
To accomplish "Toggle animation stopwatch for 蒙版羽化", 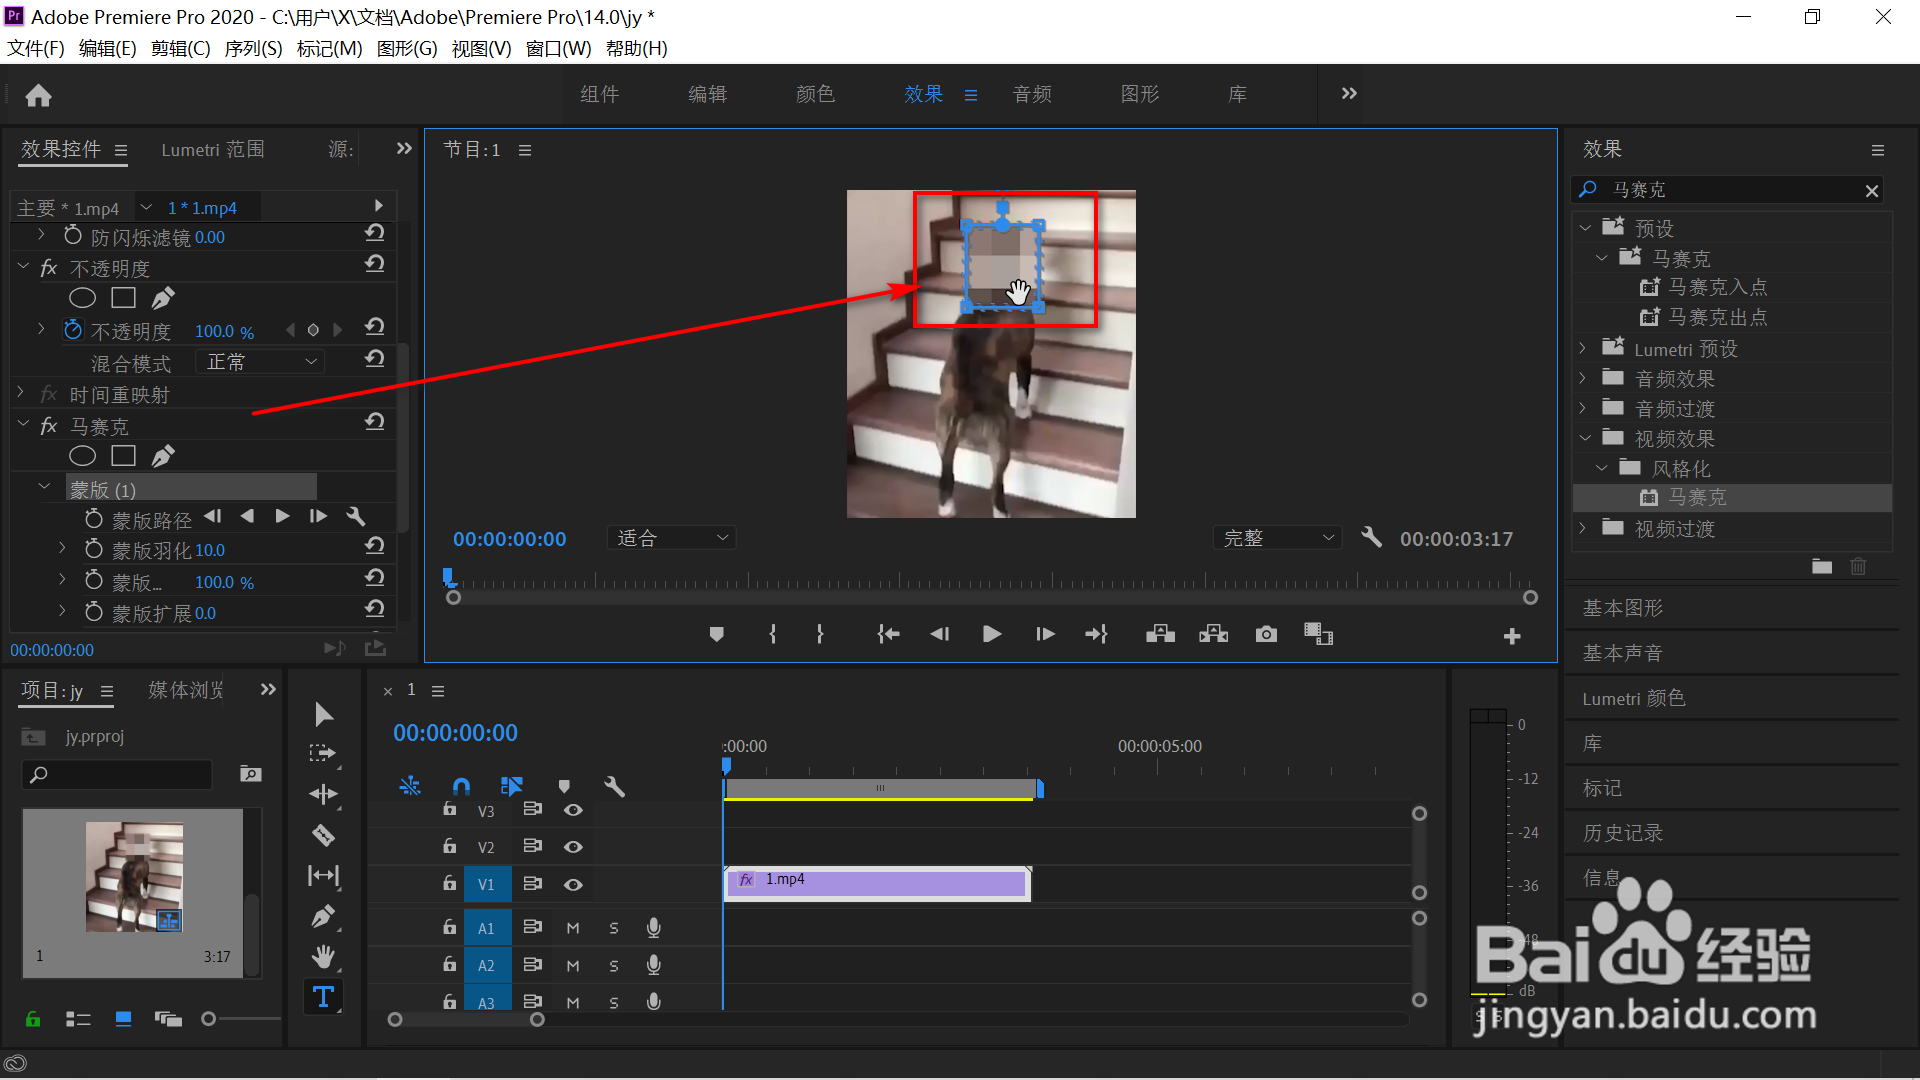I will (94, 550).
